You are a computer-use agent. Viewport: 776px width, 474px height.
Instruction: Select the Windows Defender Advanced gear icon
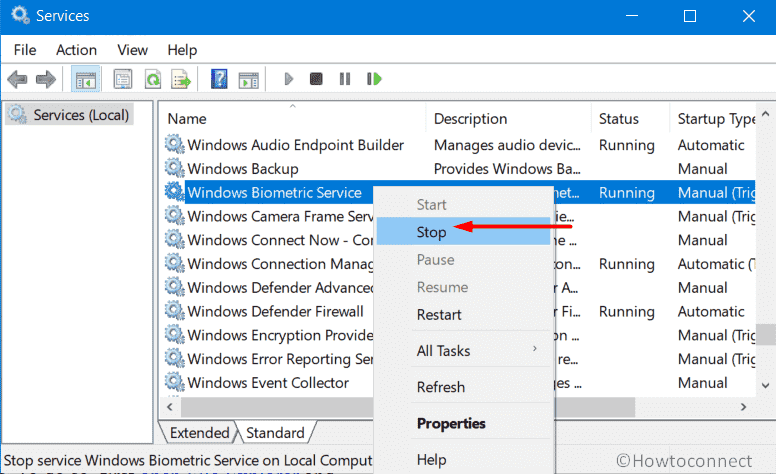[175, 287]
